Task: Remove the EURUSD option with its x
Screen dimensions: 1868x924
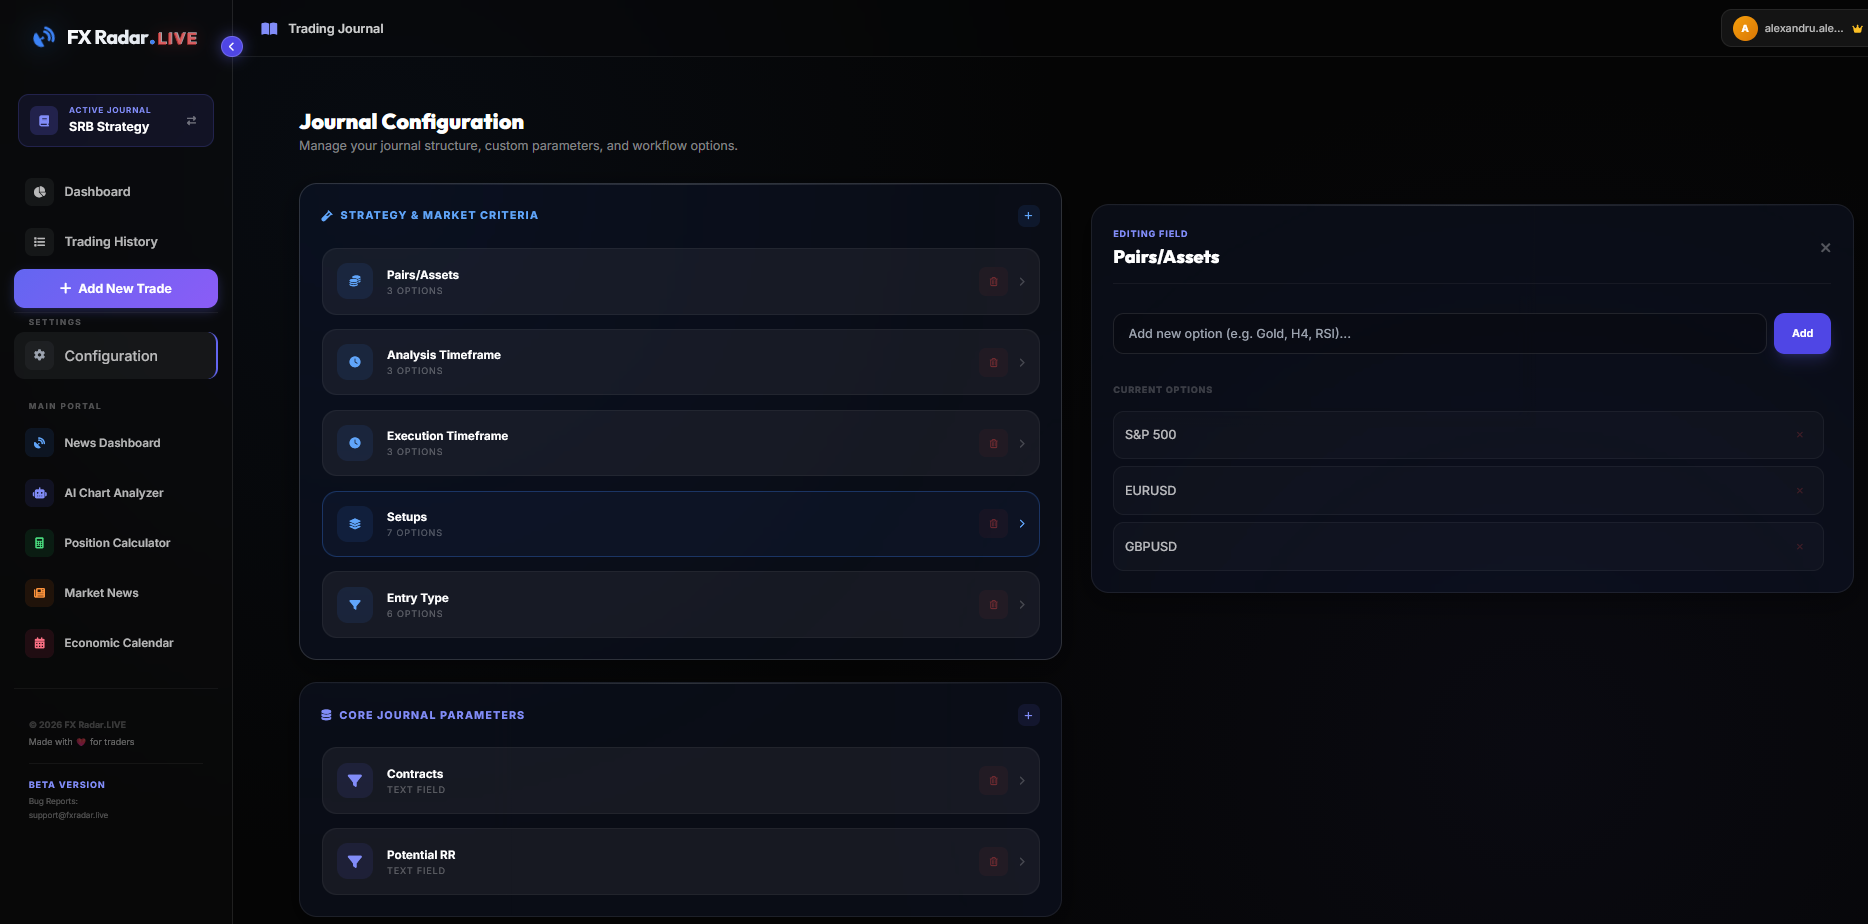Action: click(x=1800, y=490)
